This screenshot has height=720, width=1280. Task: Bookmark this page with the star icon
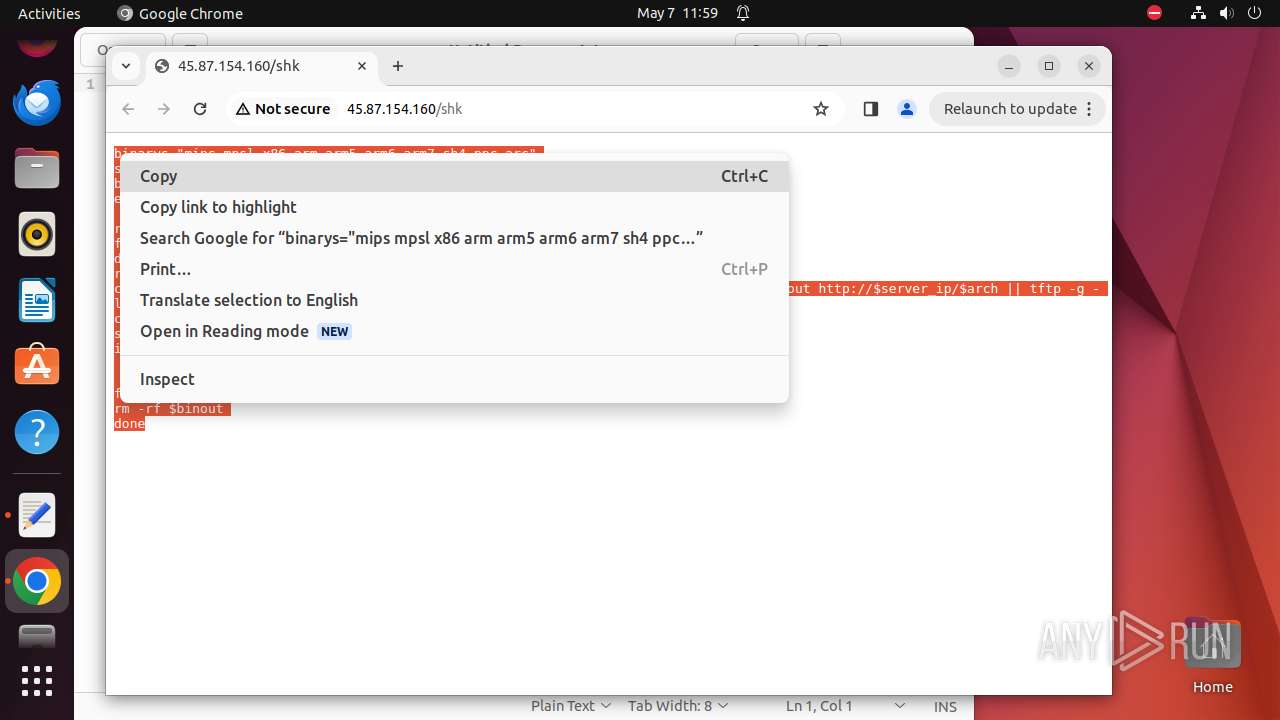click(821, 109)
